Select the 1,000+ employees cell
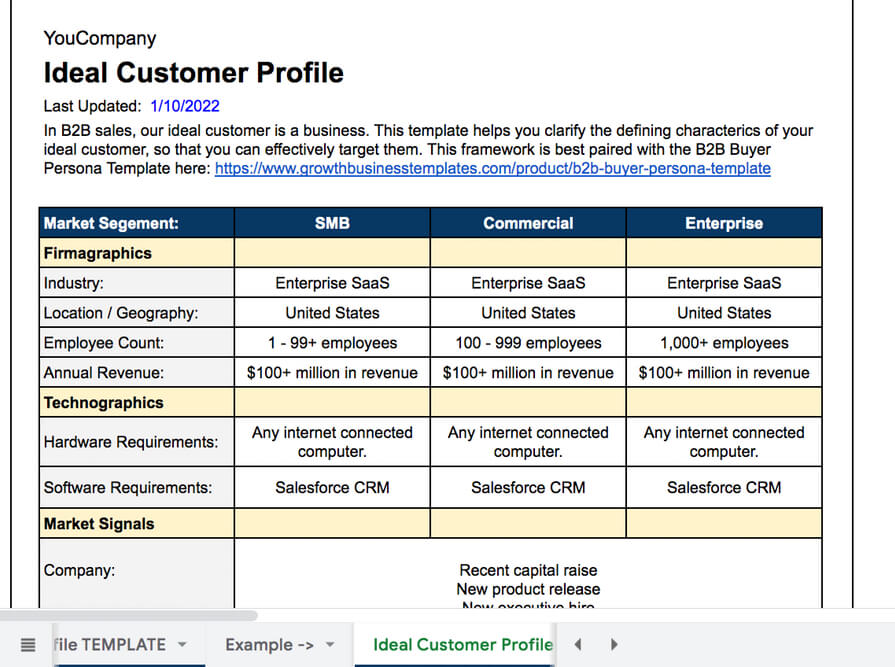 (724, 343)
